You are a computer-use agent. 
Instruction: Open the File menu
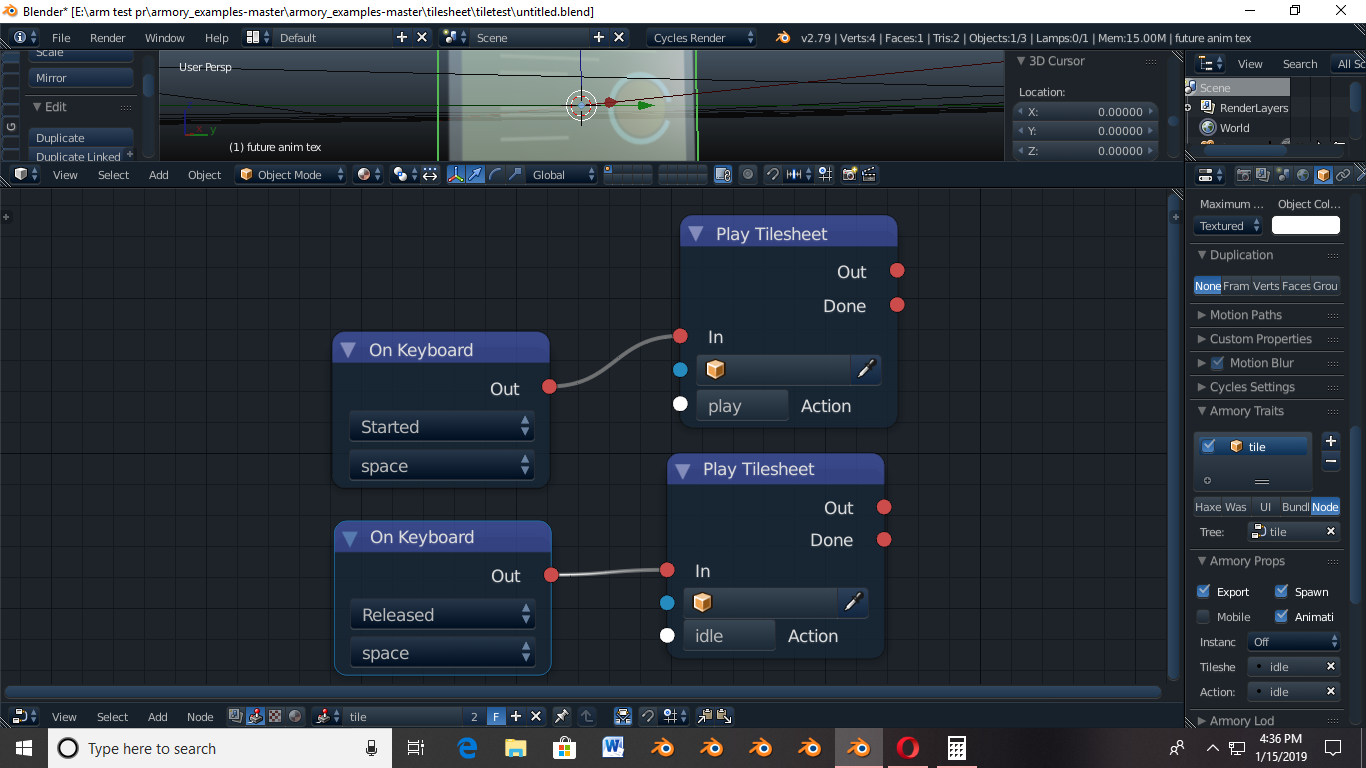pyautogui.click(x=61, y=38)
